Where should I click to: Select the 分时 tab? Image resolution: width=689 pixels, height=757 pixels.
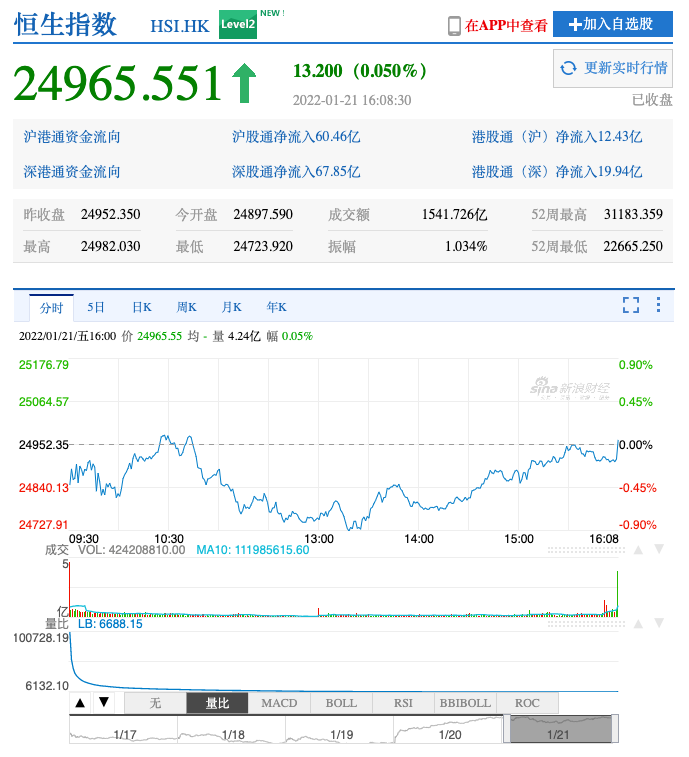[x=51, y=308]
